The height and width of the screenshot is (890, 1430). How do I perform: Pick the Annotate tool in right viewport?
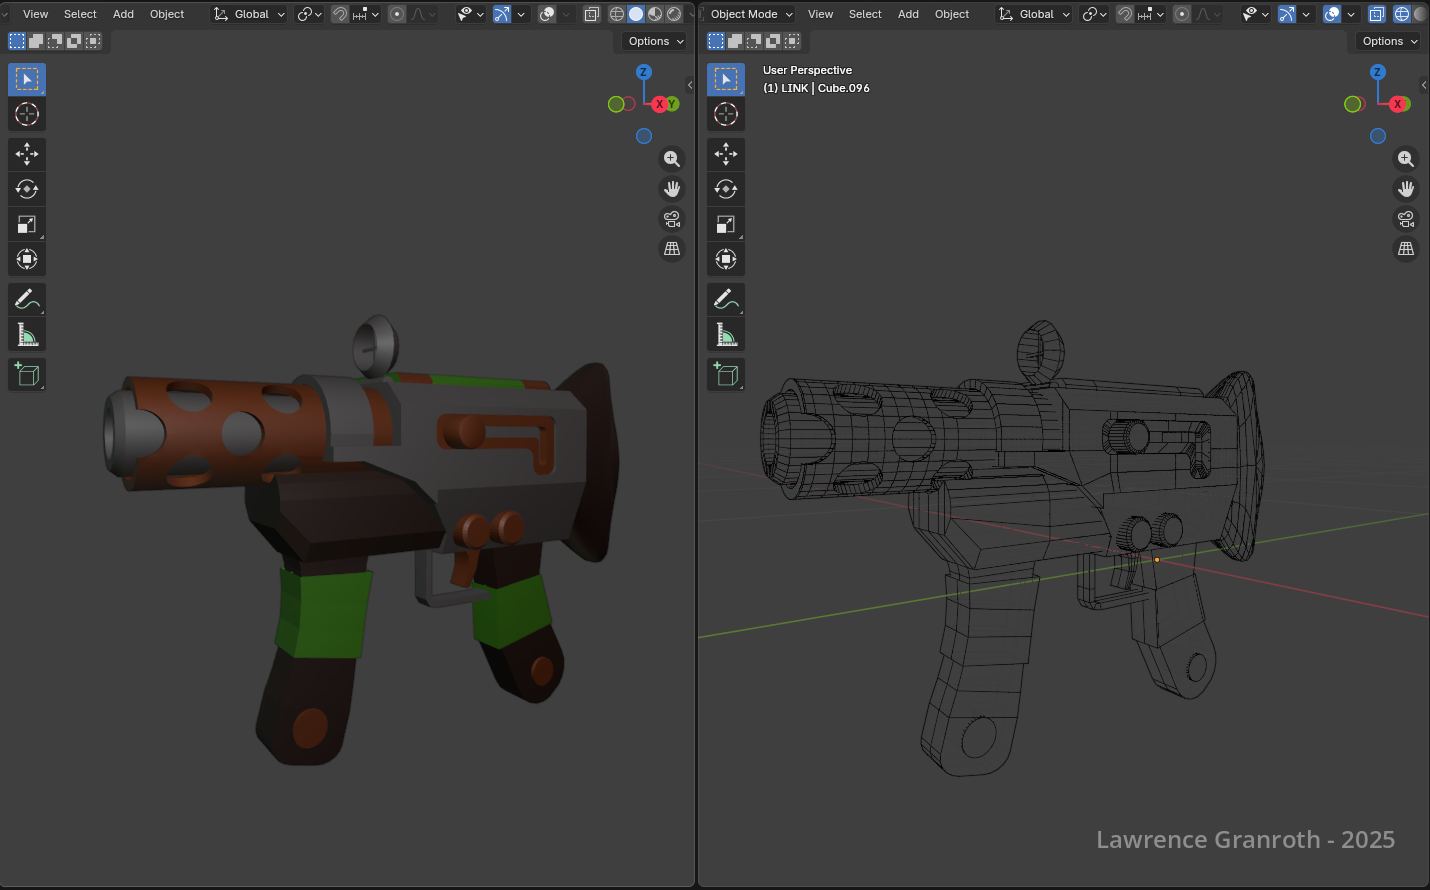point(726,299)
